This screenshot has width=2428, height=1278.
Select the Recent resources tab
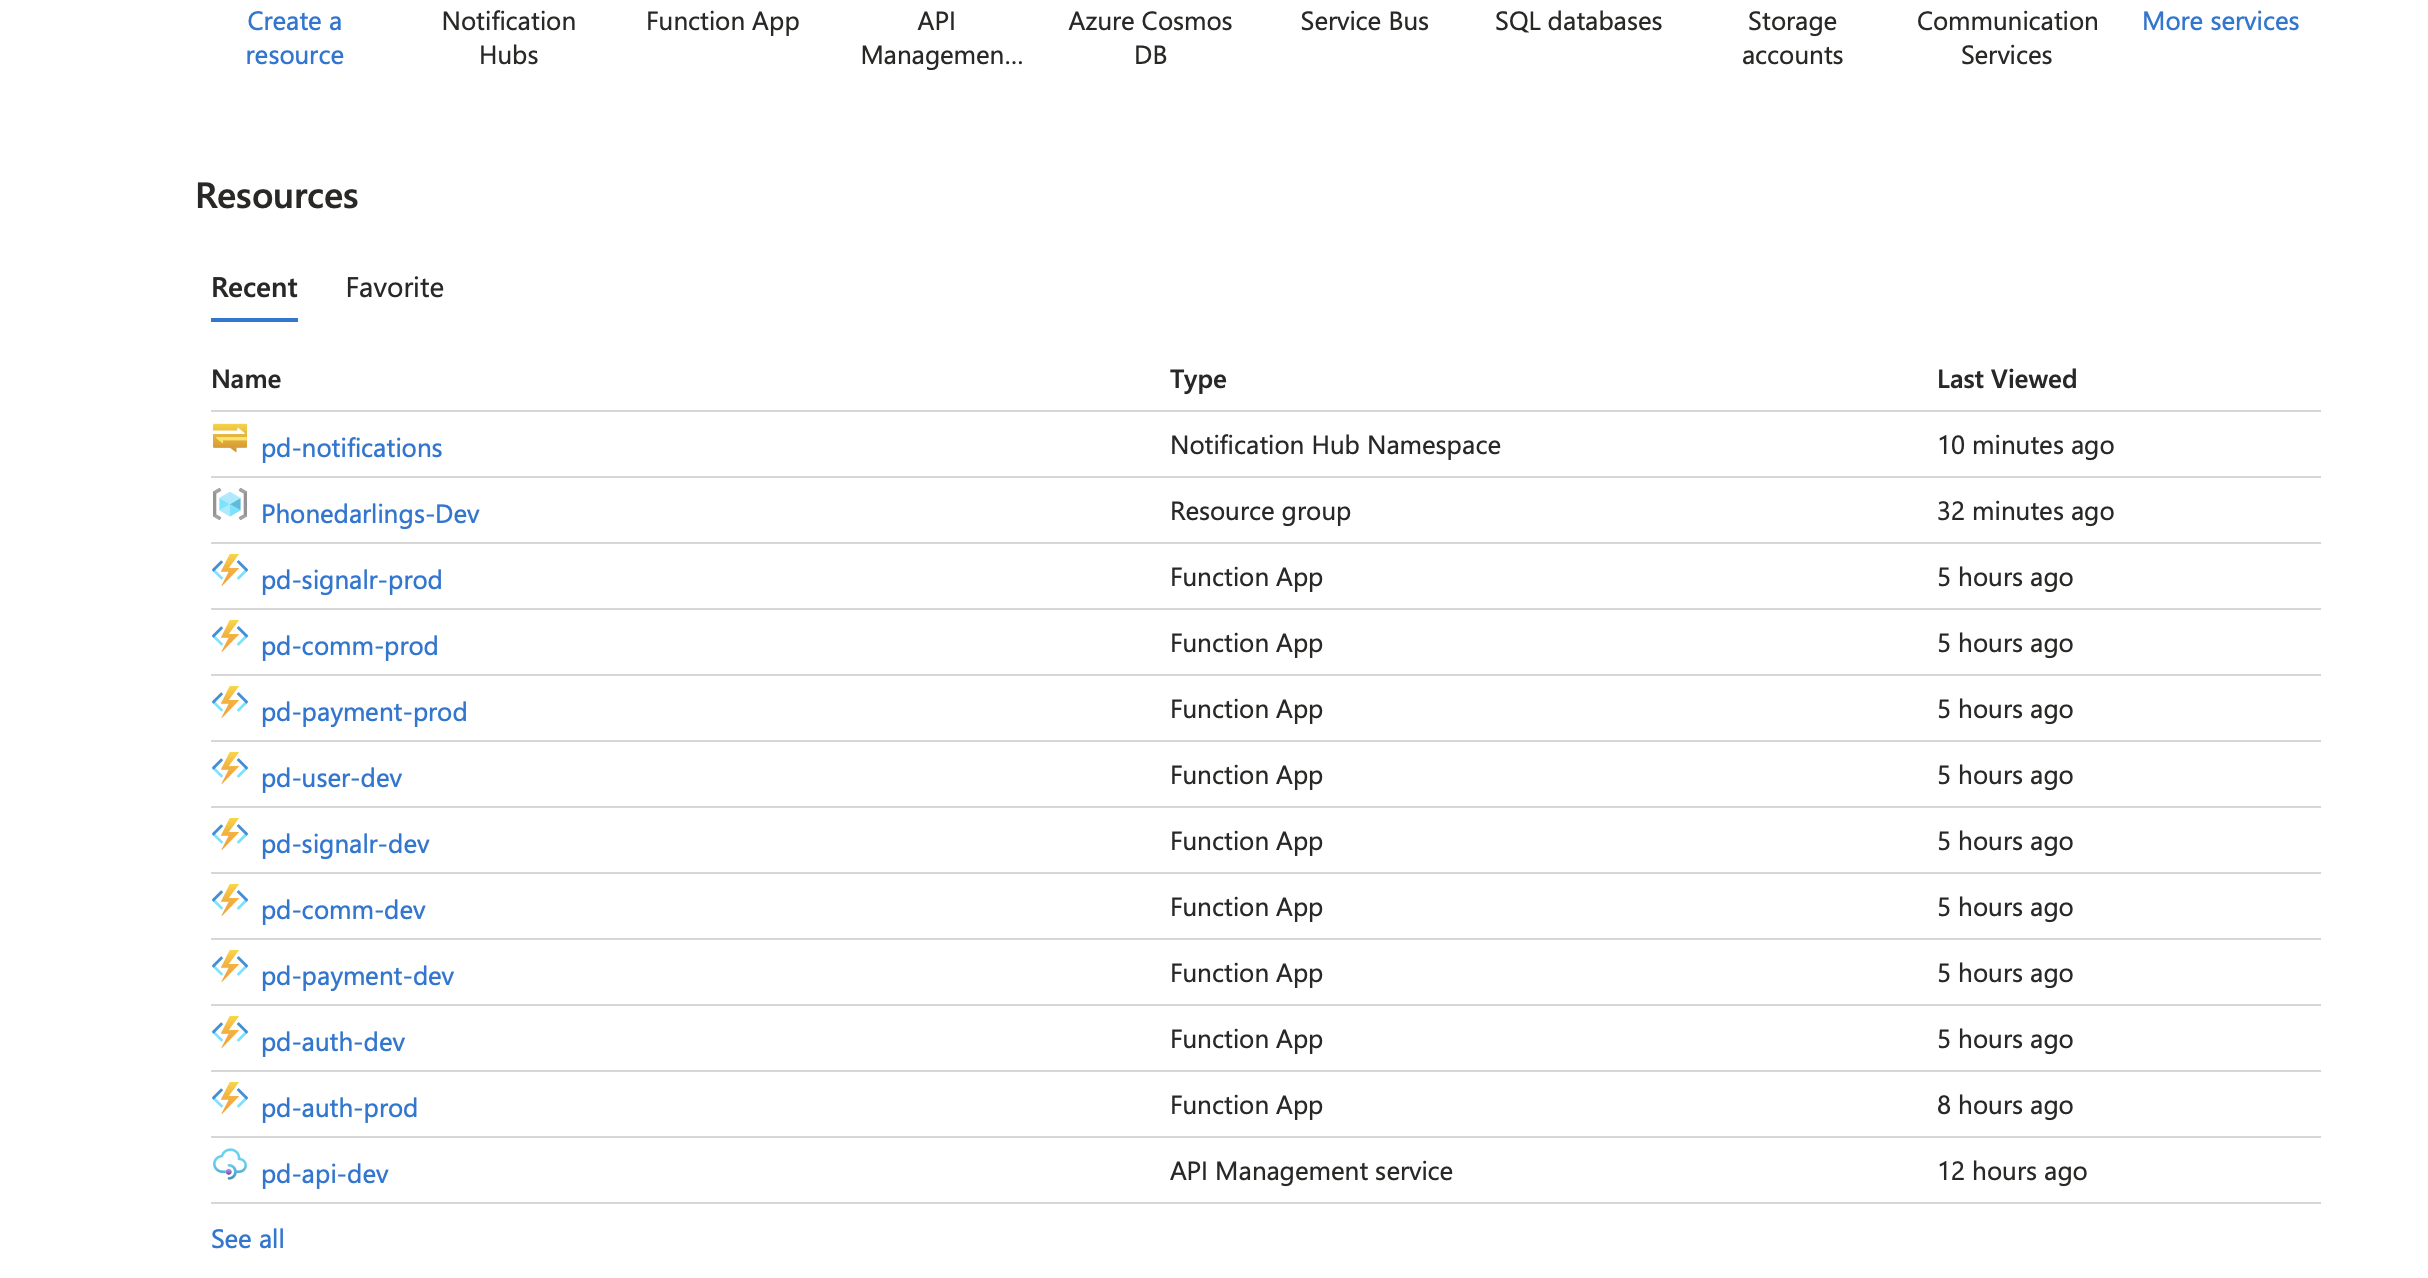point(254,288)
